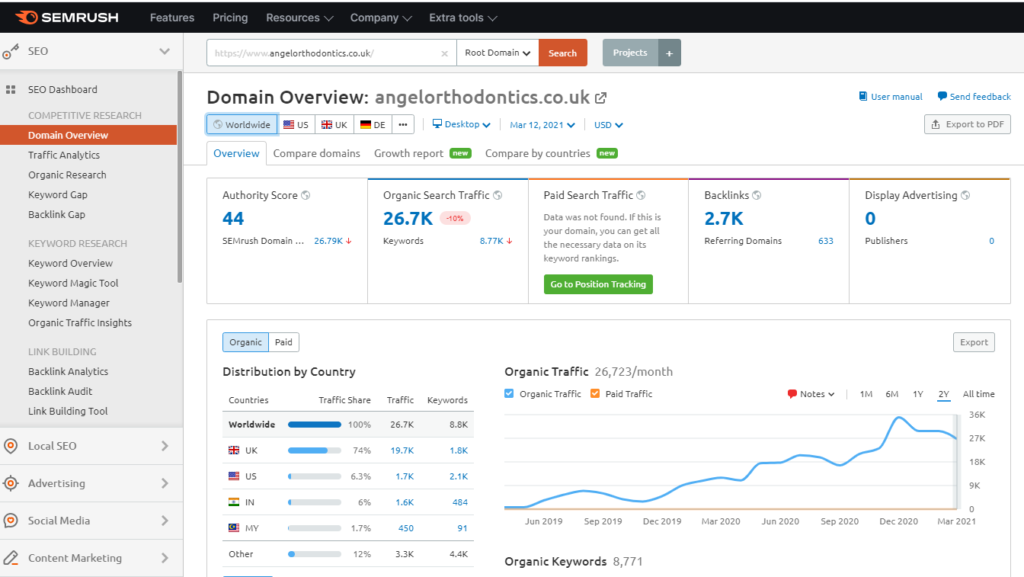Expand the Local SEO section arrow

[165, 446]
